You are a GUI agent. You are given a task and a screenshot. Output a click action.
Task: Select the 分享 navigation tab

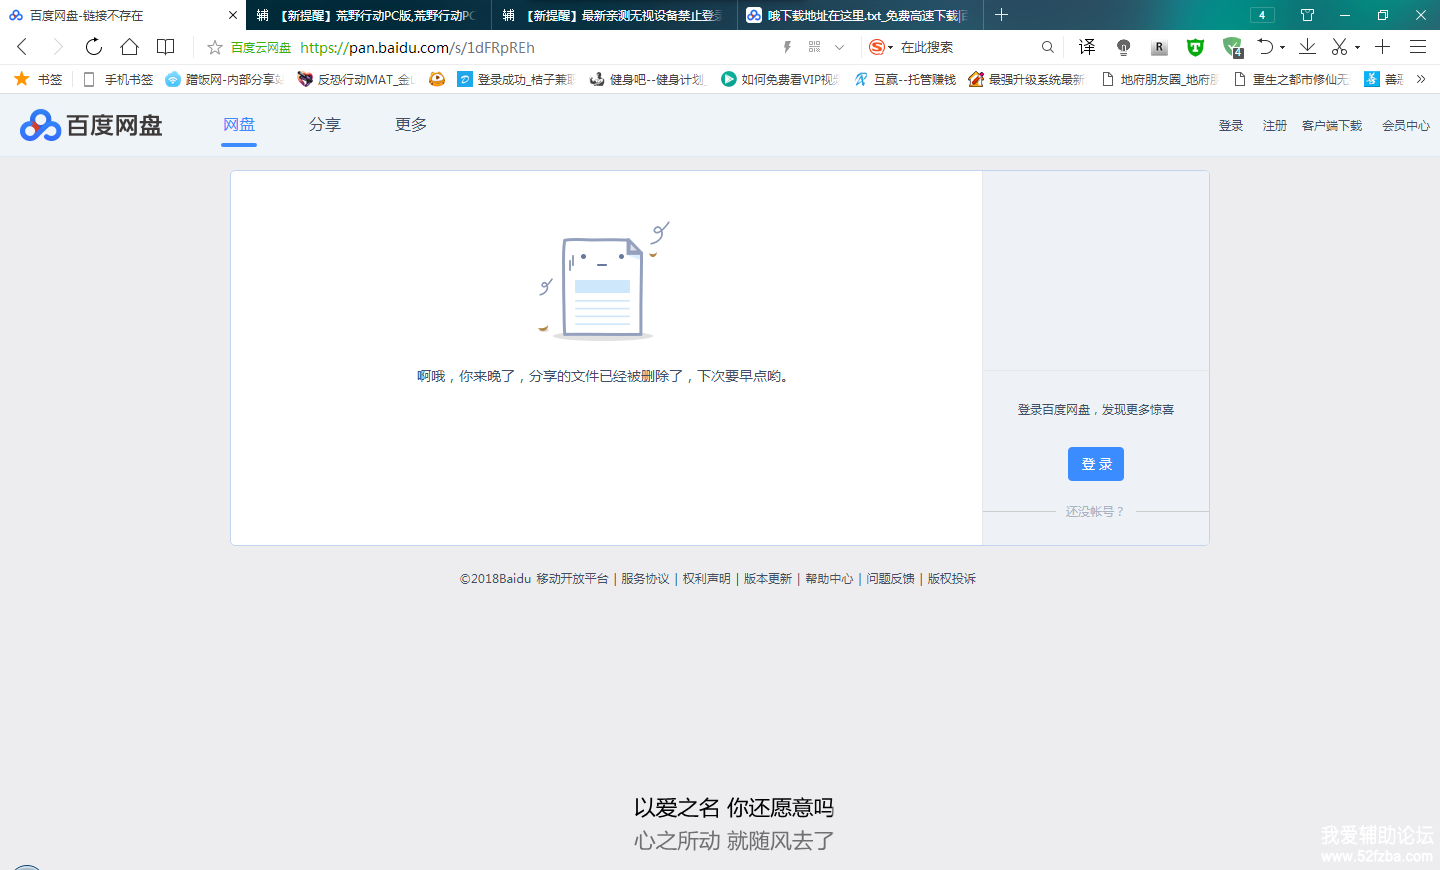pyautogui.click(x=325, y=124)
